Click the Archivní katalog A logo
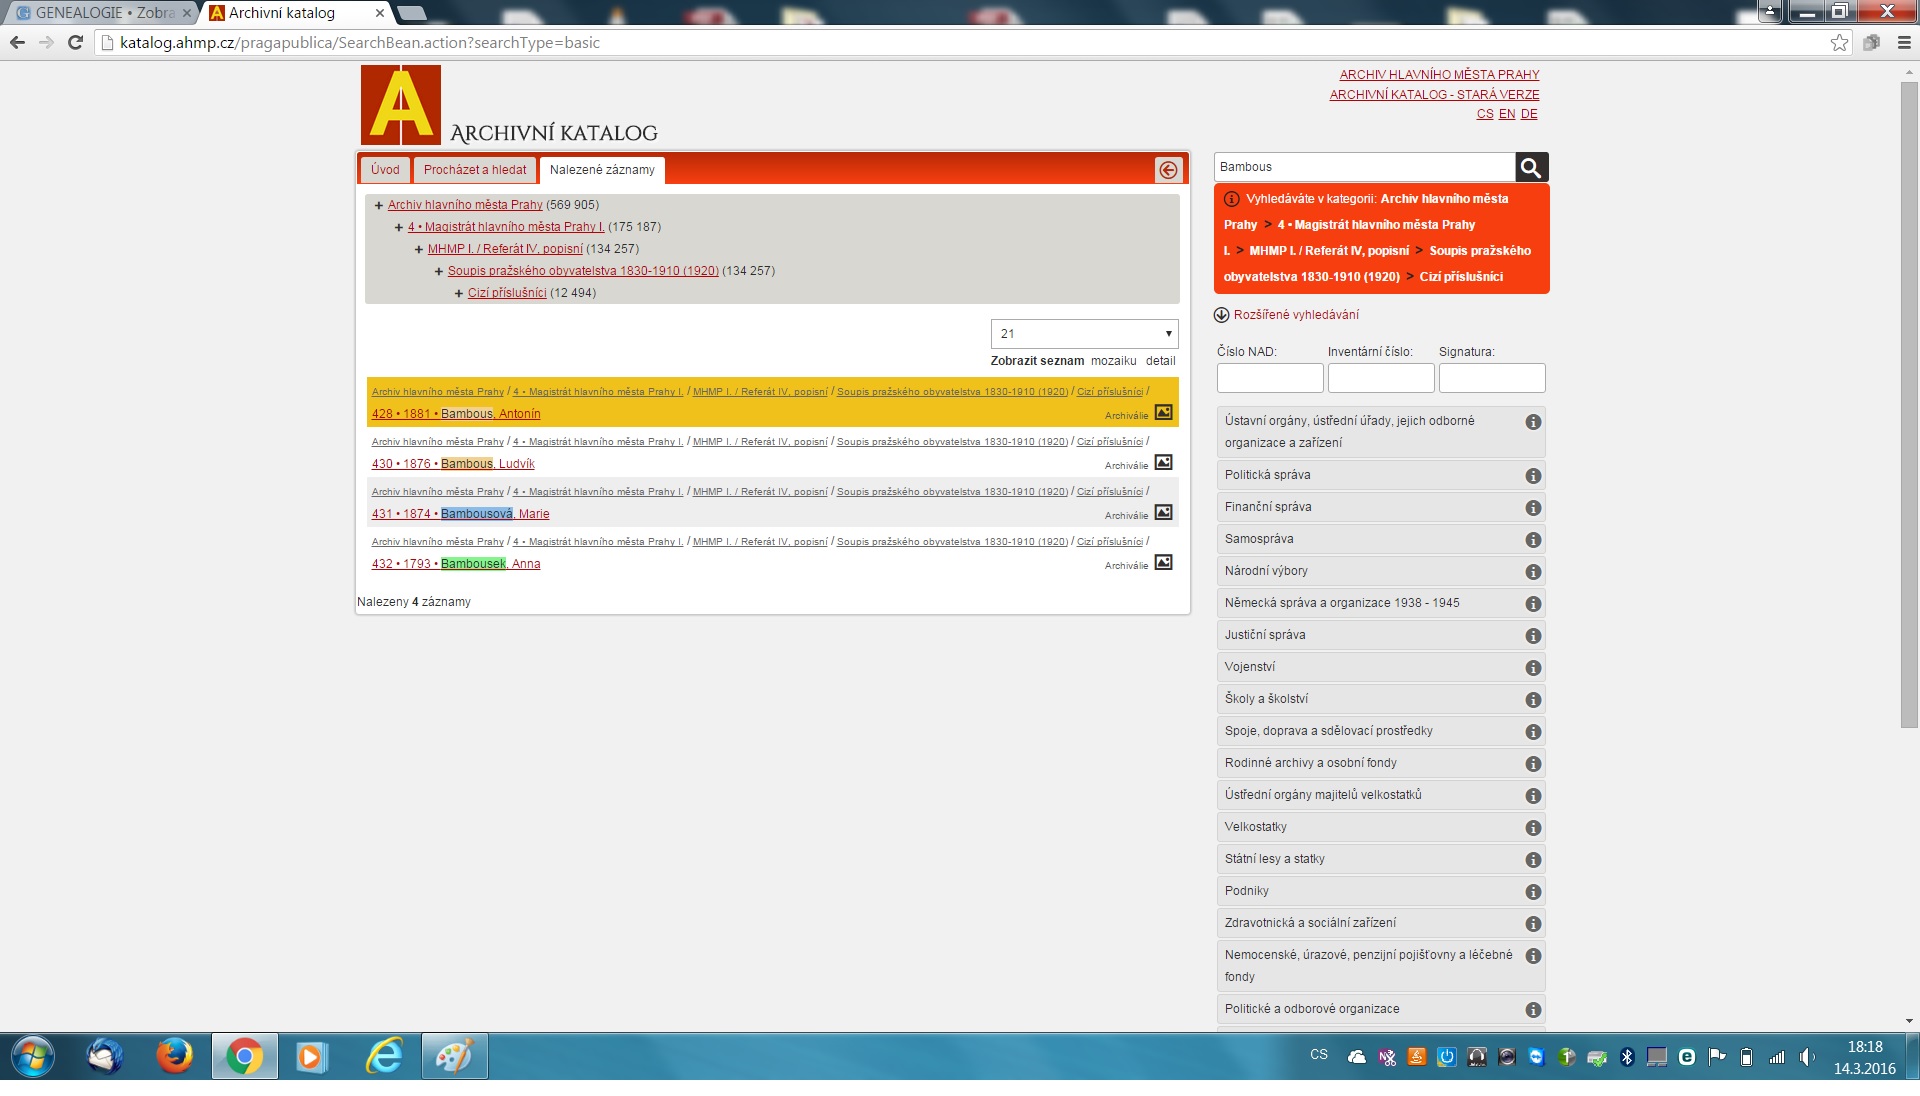Screen dimensions: 1920x1096 click(x=401, y=105)
